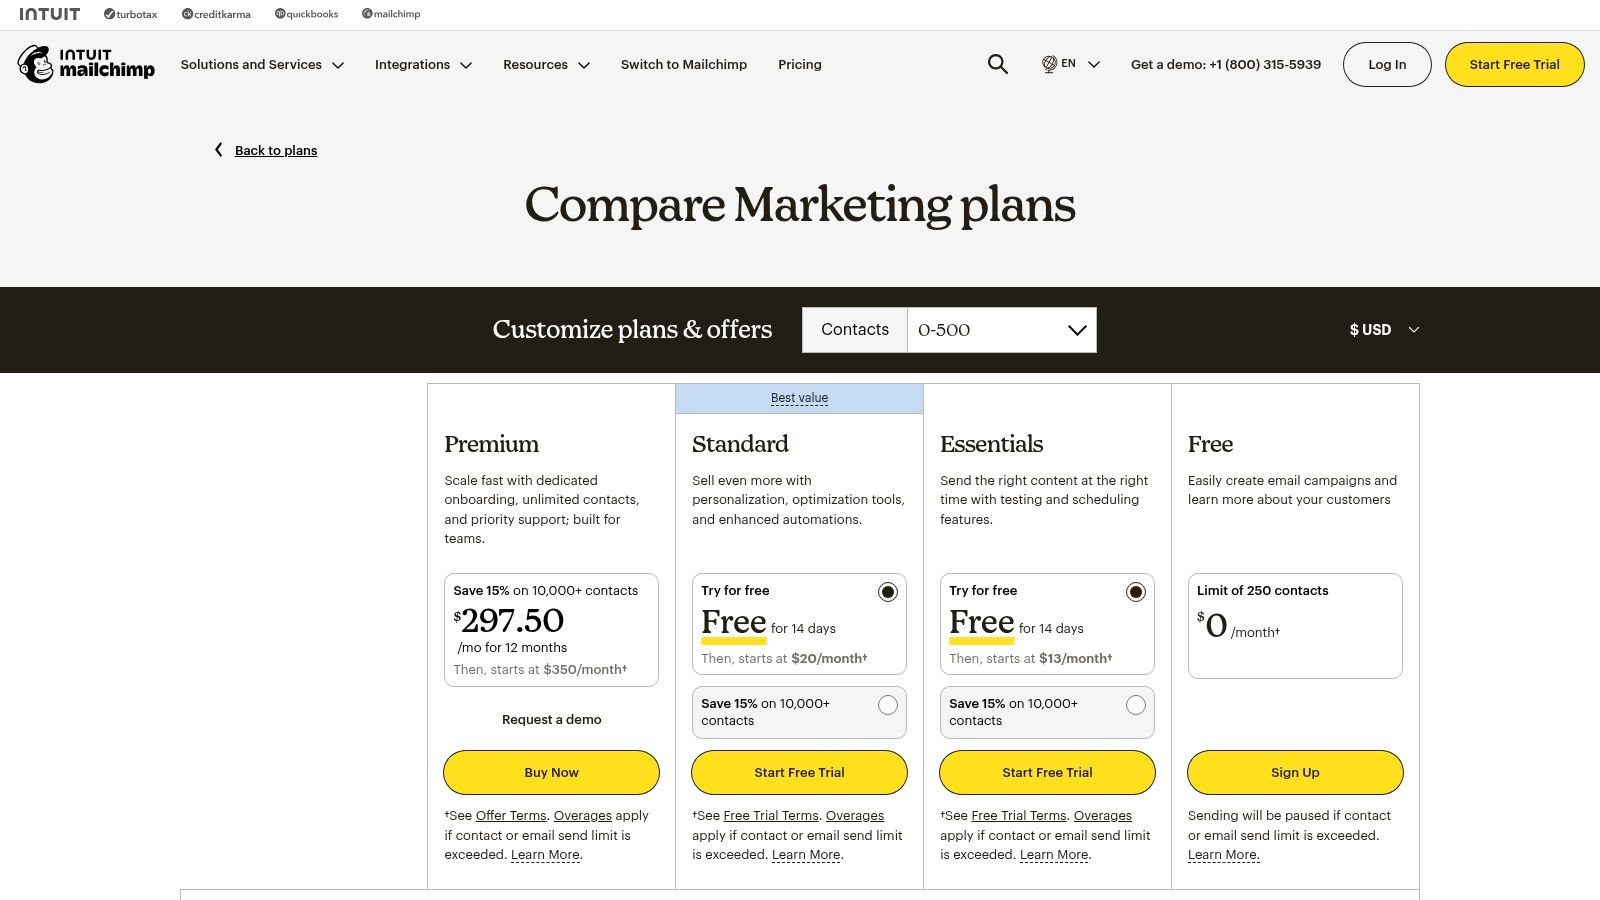Select Try for free for the Standard plan
This screenshot has width=1600, height=900.
click(887, 591)
